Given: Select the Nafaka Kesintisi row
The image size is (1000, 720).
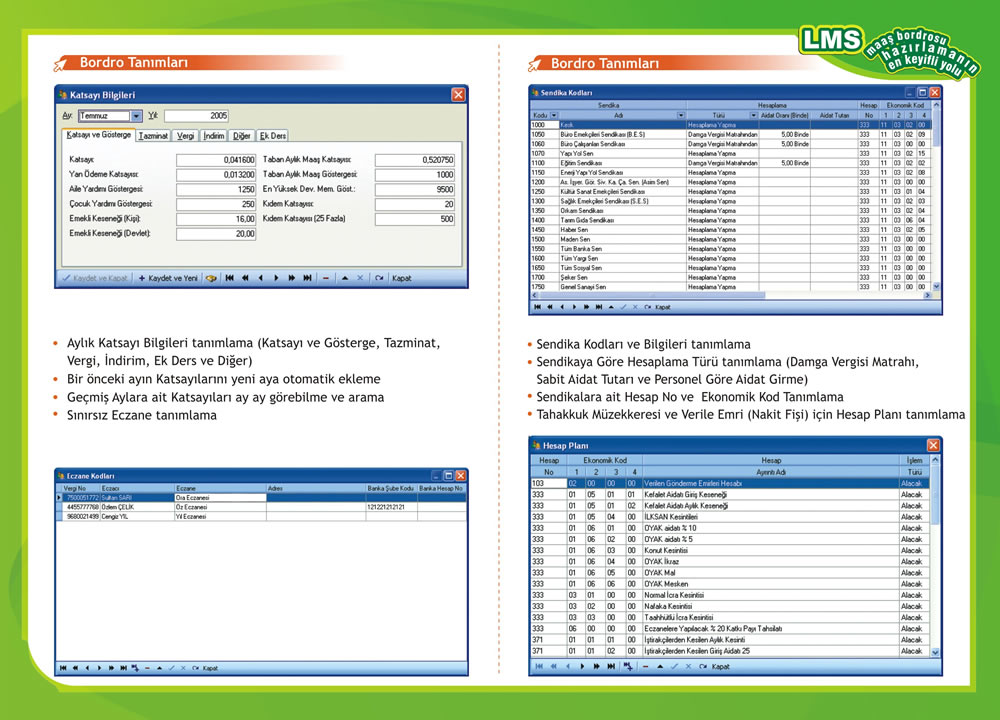Looking at the screenshot, I should tap(730, 606).
